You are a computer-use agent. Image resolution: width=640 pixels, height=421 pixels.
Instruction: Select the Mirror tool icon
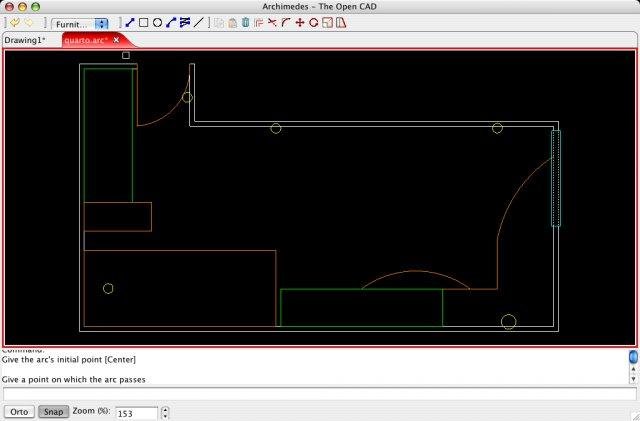341,23
